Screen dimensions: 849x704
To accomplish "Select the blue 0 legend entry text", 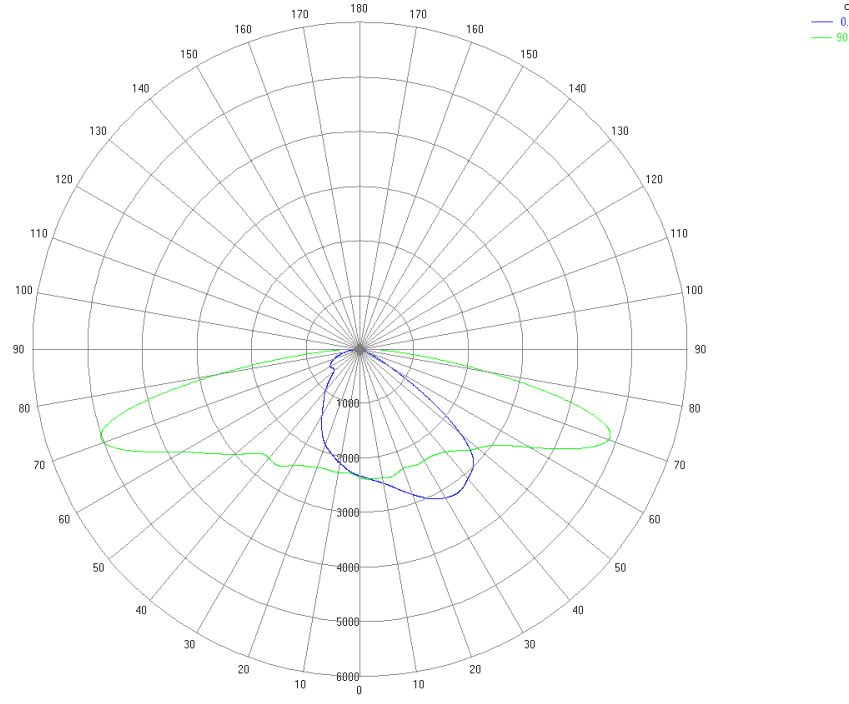I will click(843, 21).
